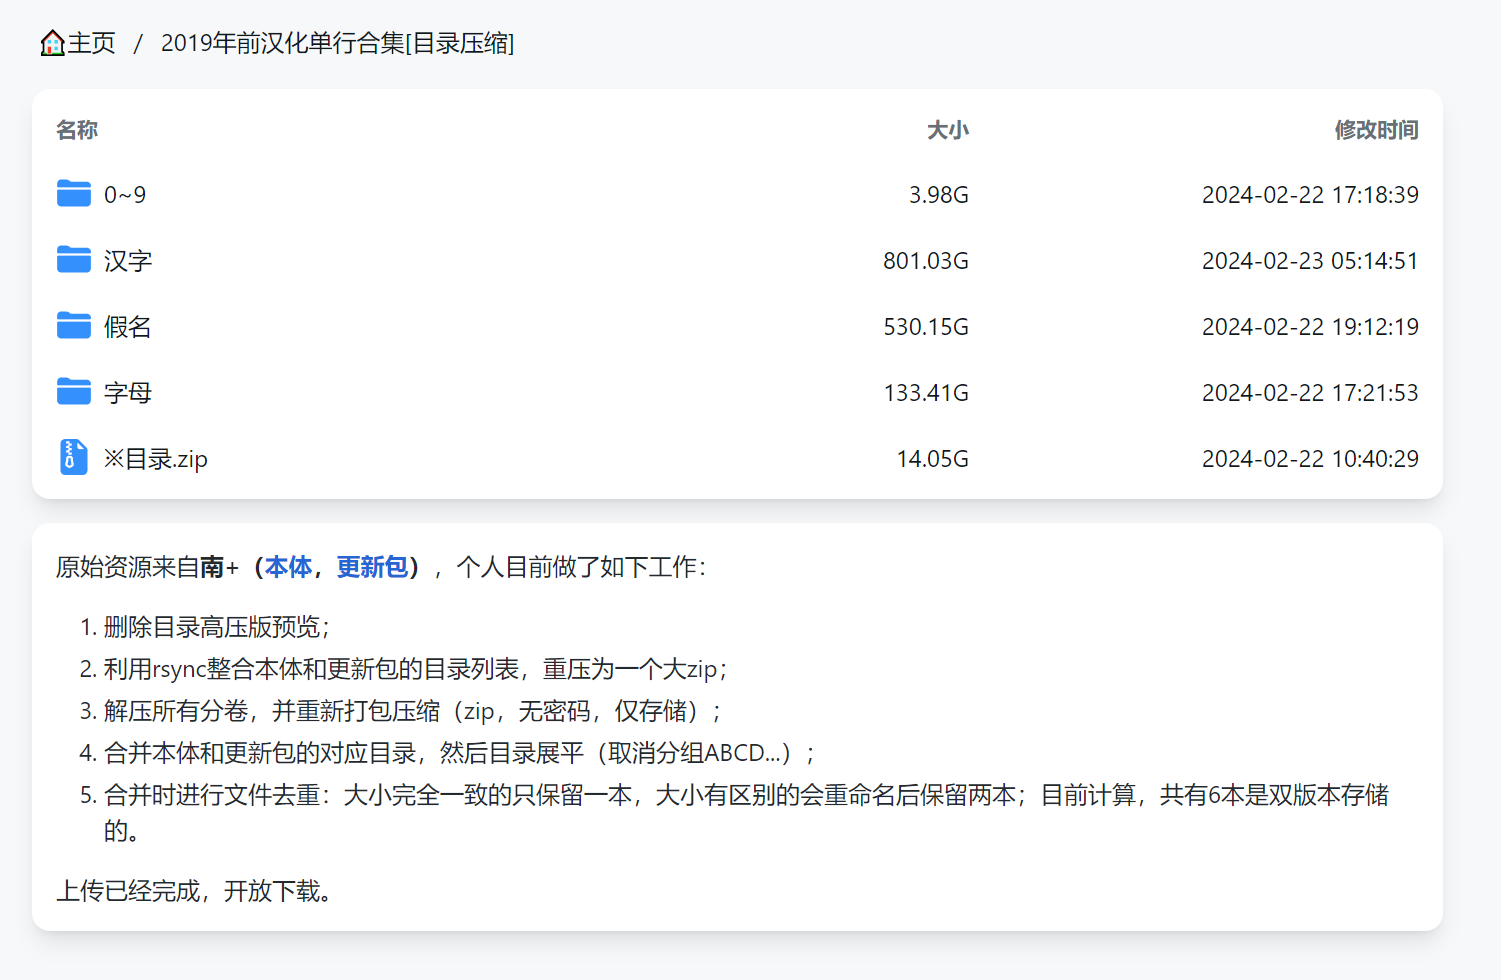Open the 假名 folder
Screen dimensions: 1501x980
click(x=128, y=327)
